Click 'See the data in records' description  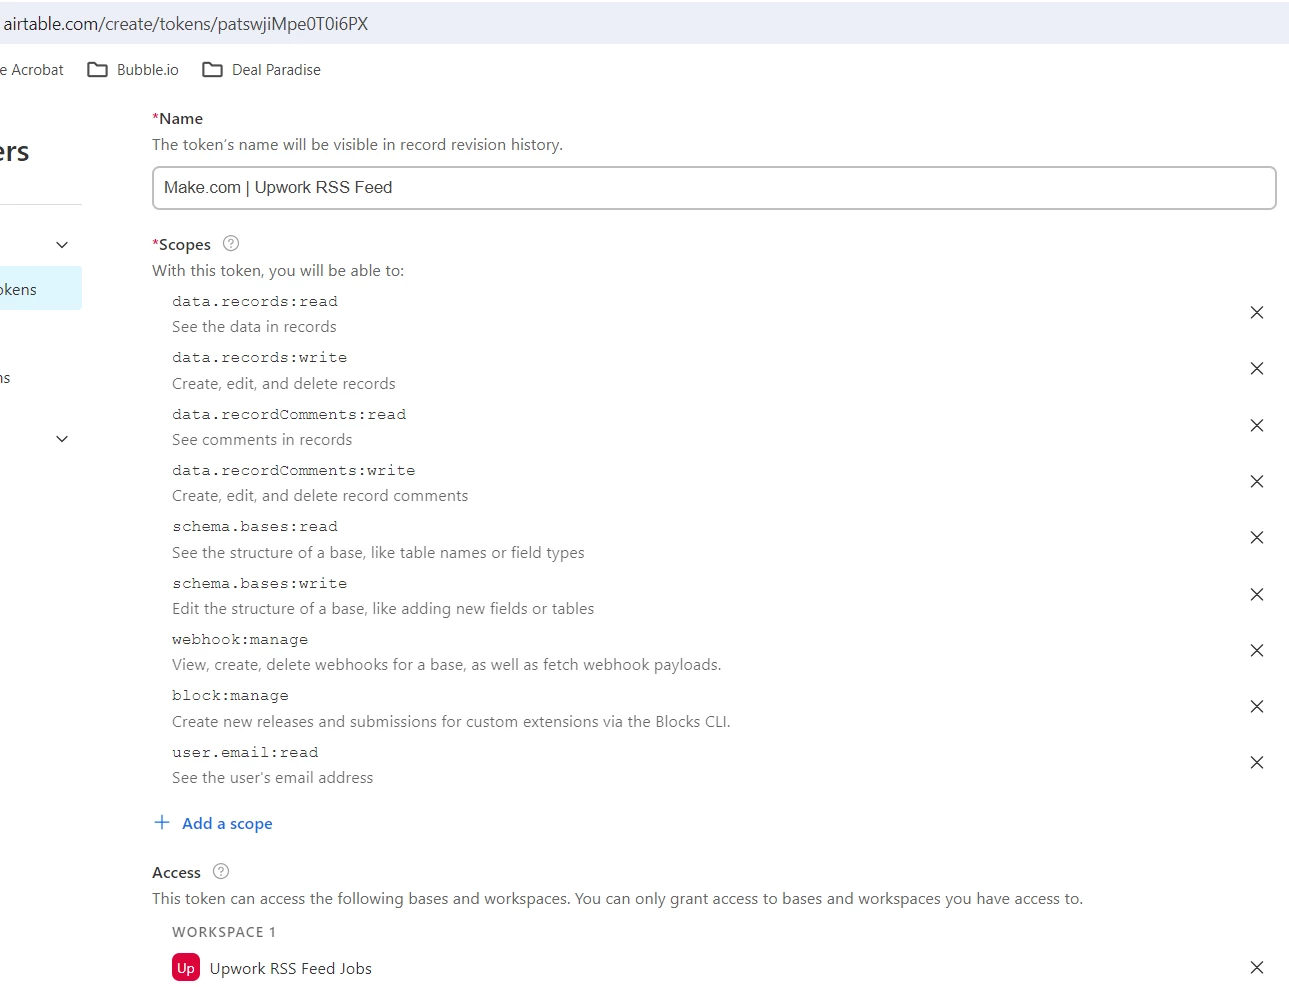[x=254, y=327]
